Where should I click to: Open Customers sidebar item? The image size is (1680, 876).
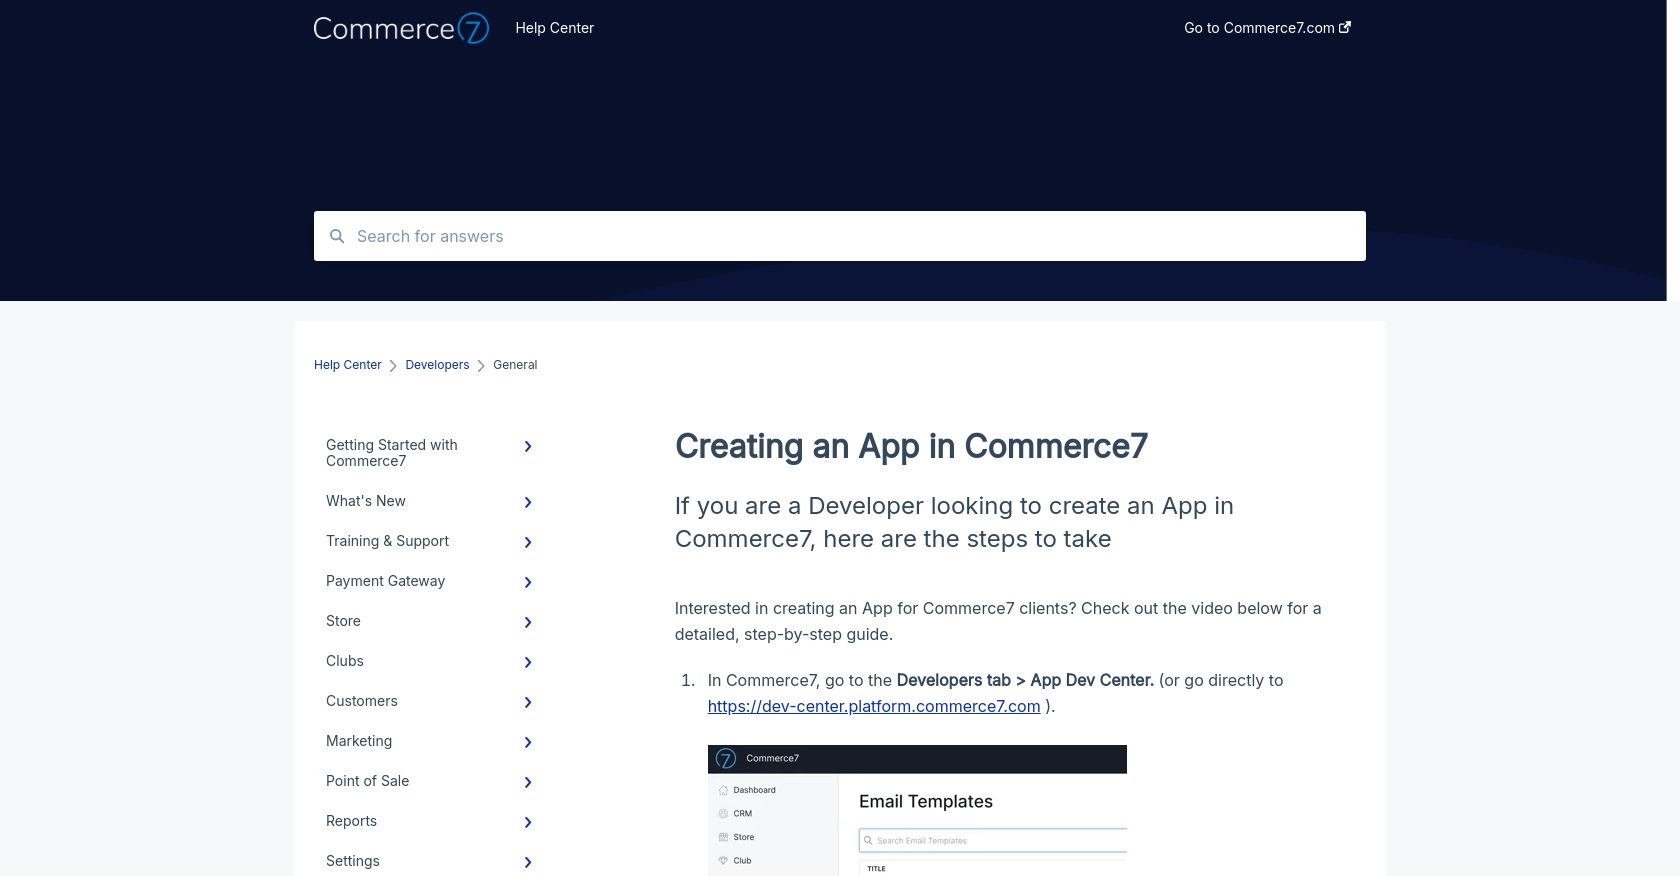click(362, 701)
